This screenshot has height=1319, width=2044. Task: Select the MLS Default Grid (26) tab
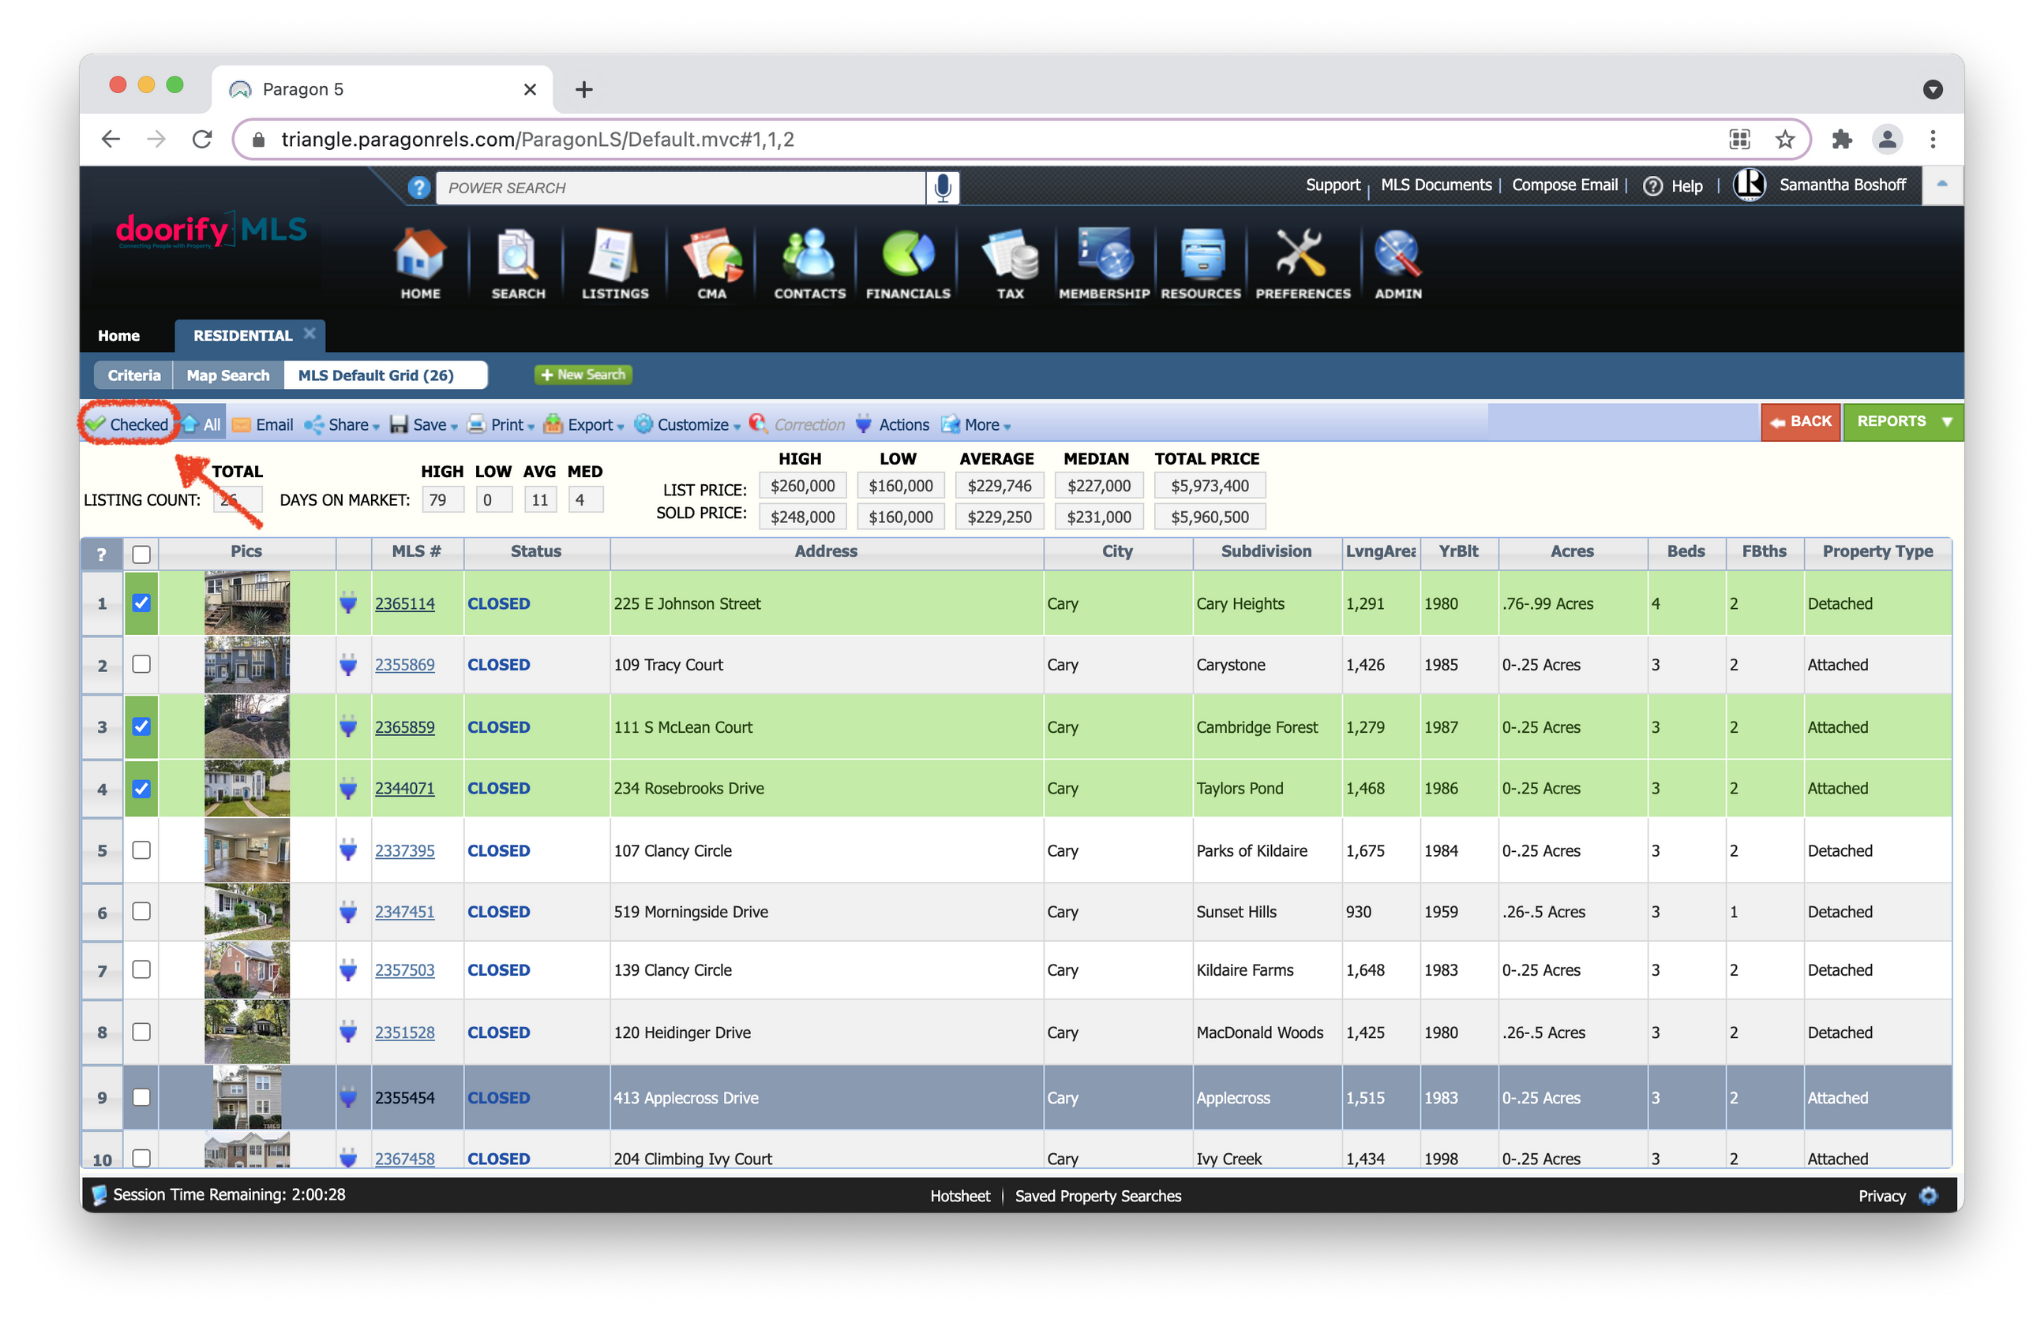[385, 375]
